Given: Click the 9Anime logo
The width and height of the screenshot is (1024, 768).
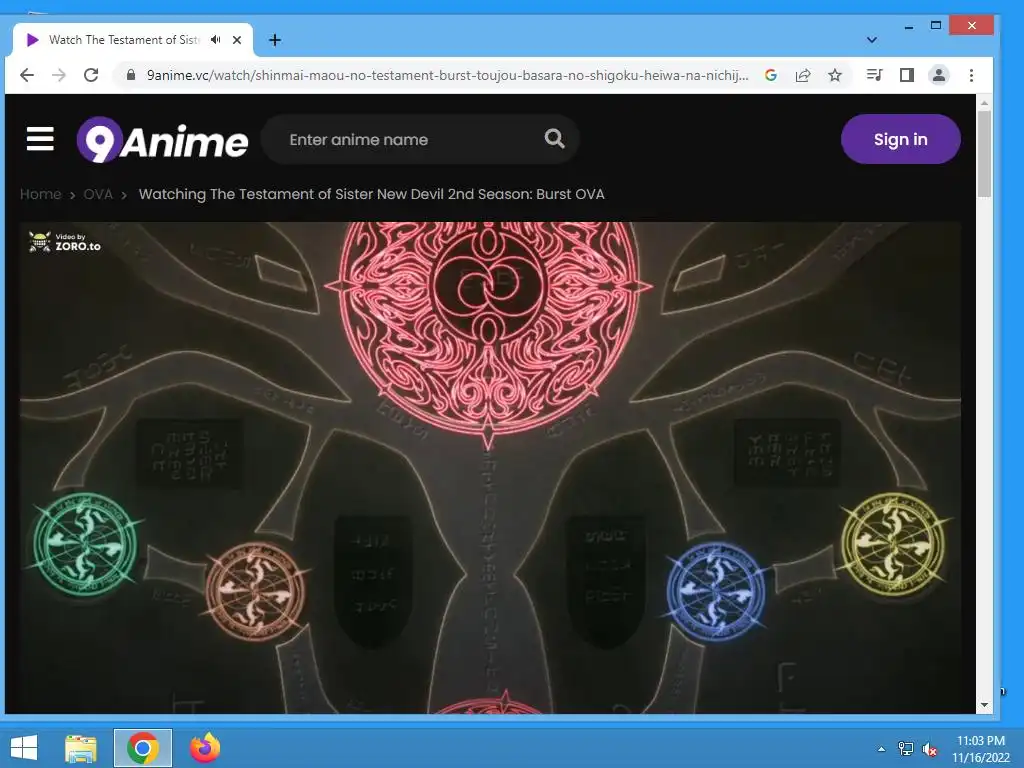Looking at the screenshot, I should coord(163,140).
